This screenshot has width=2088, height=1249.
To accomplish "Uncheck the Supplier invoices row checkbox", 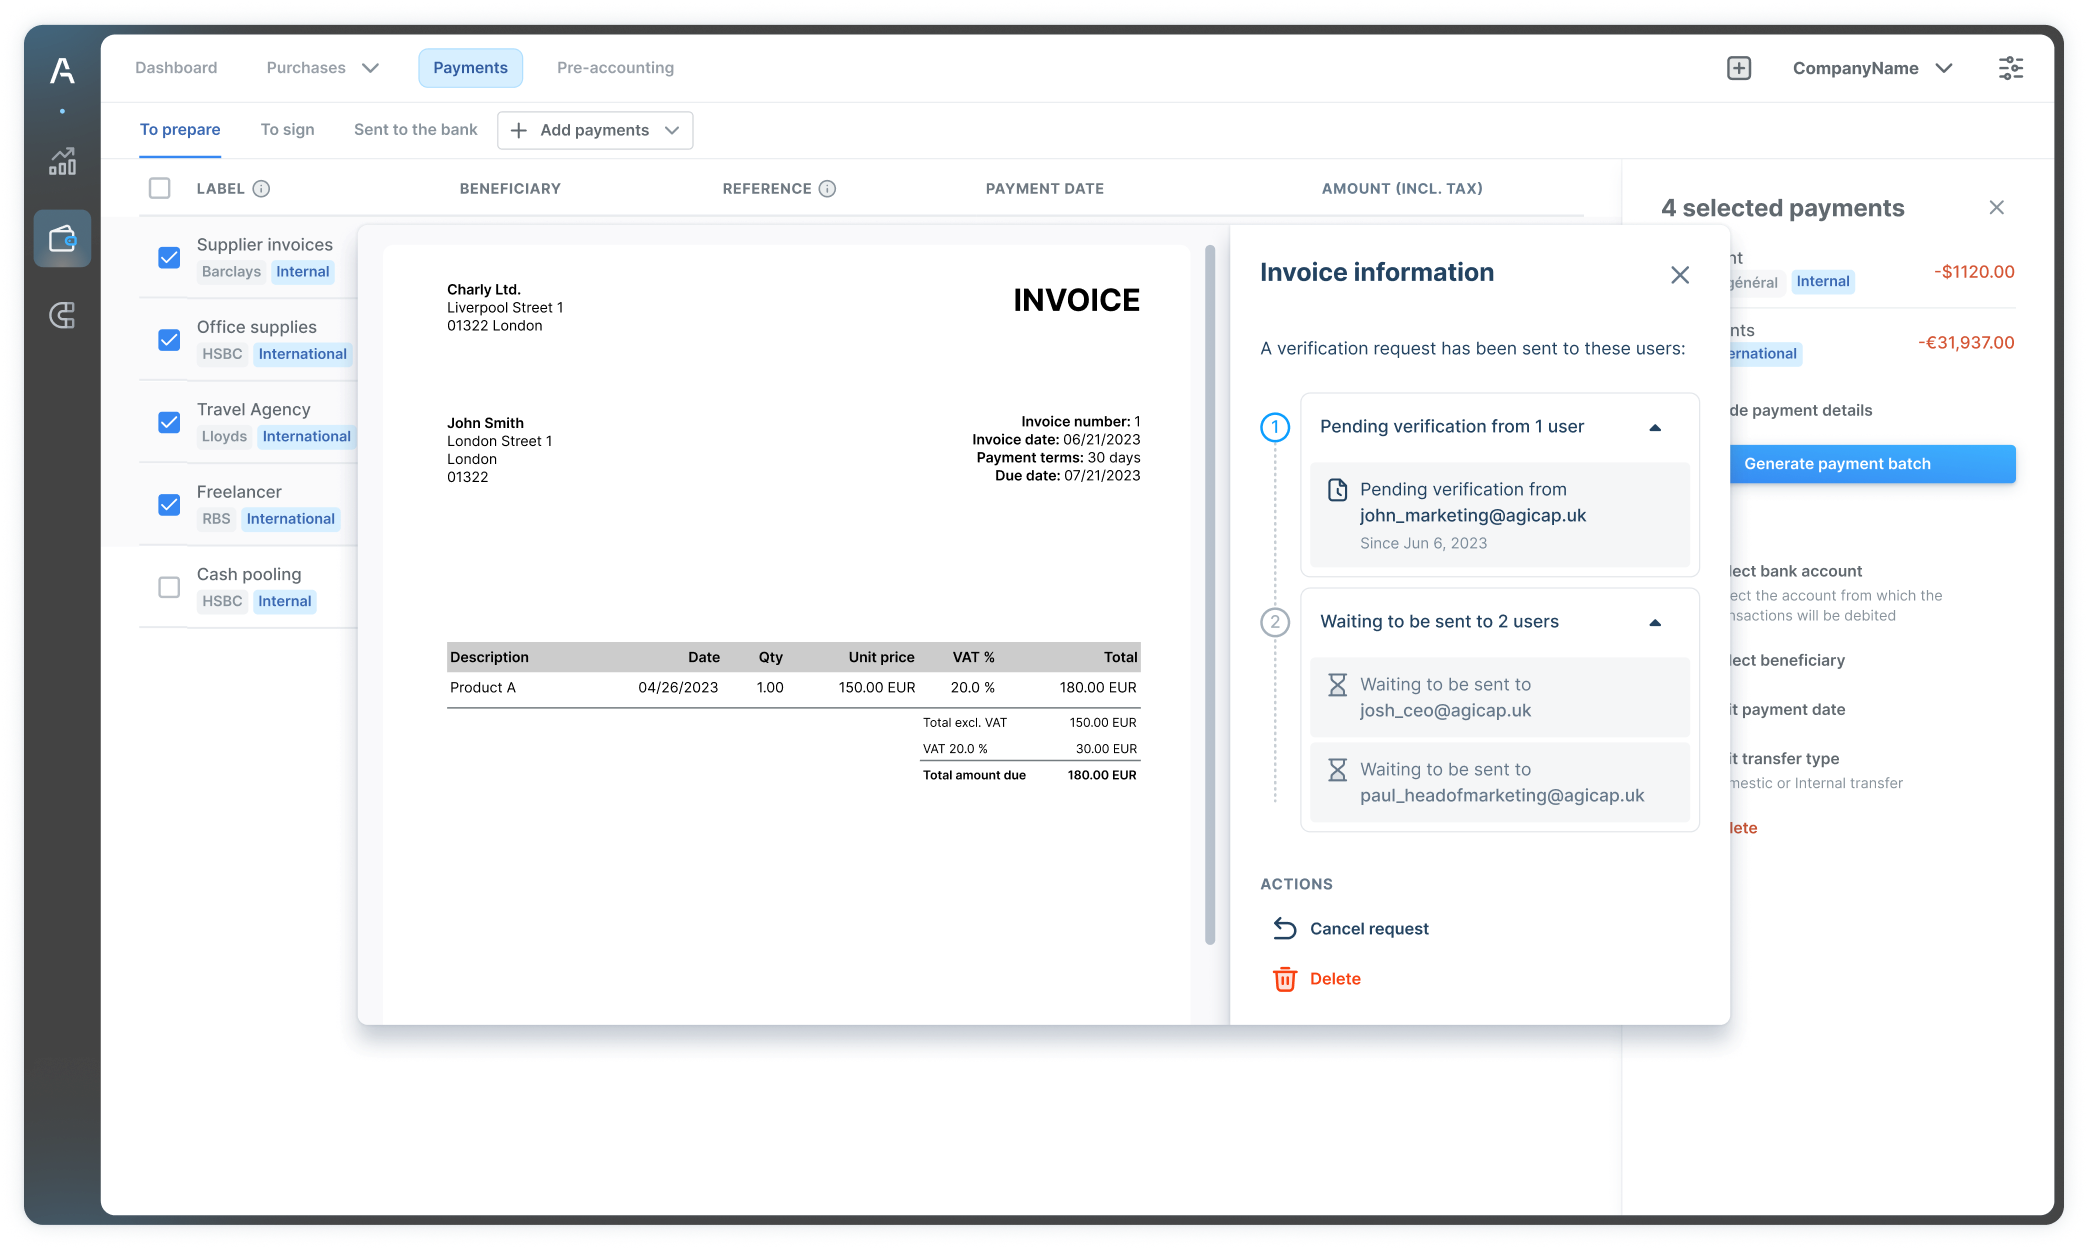I will 167,257.
